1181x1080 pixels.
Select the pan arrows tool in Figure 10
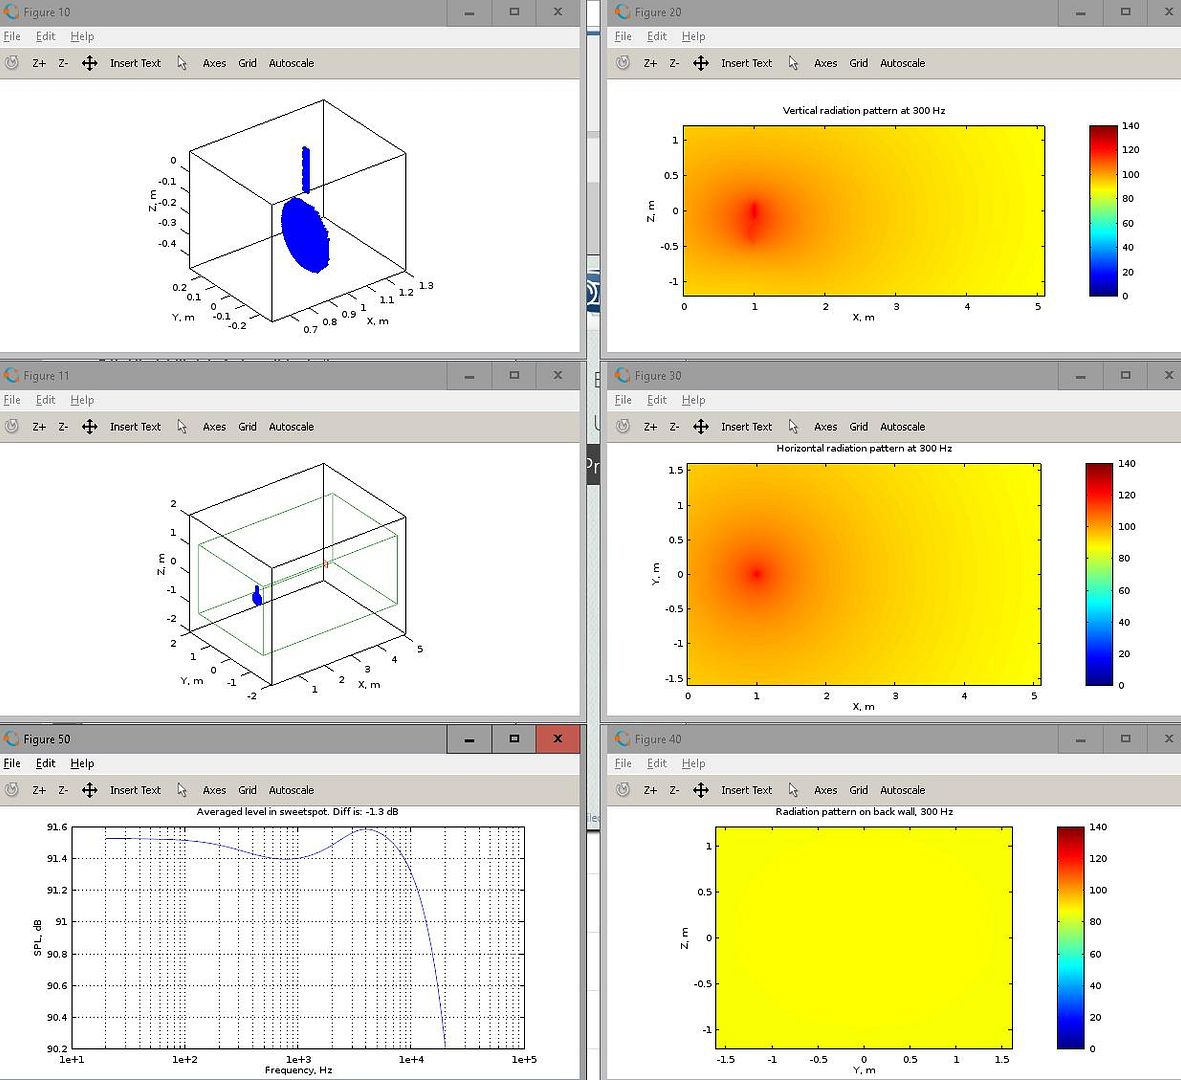point(89,63)
